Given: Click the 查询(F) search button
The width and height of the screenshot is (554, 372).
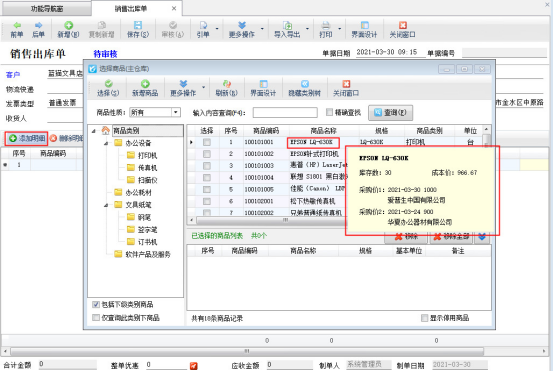Looking at the screenshot, I should point(390,112).
